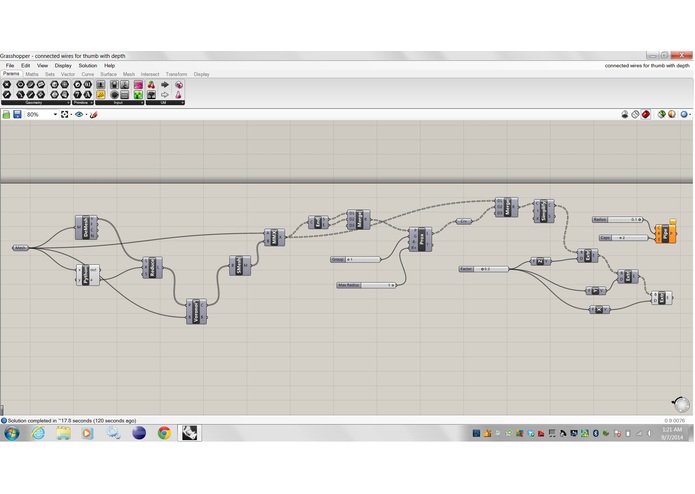The height and width of the screenshot is (494, 695).
Task: Select the DeMesh component
Action: pos(86,228)
